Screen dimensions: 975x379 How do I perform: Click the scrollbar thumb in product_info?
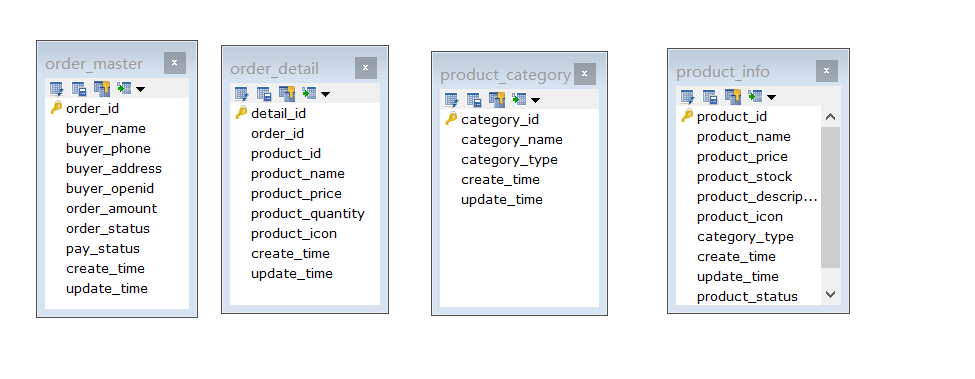[830, 198]
